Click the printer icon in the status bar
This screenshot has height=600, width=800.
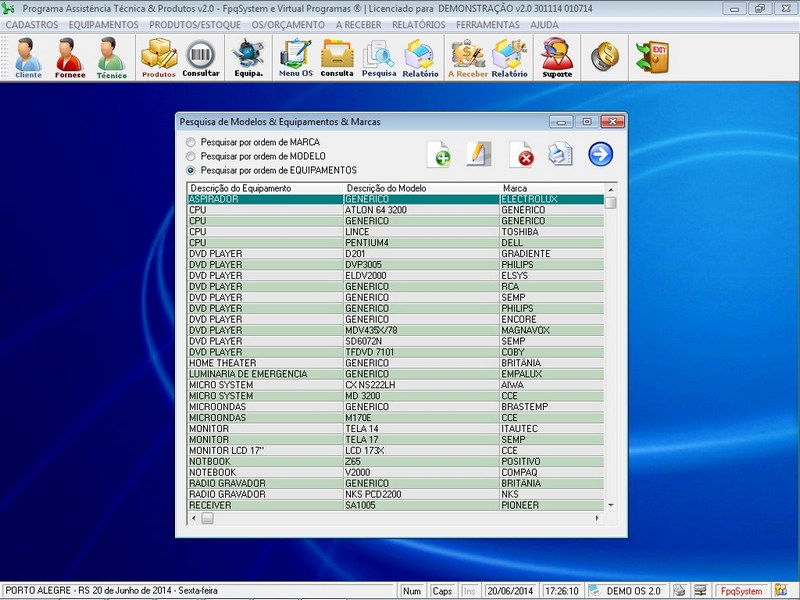click(x=679, y=591)
